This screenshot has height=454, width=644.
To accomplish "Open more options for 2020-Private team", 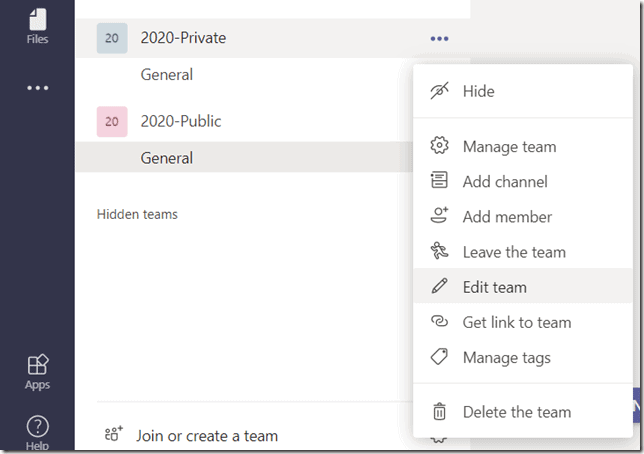I will point(439,39).
